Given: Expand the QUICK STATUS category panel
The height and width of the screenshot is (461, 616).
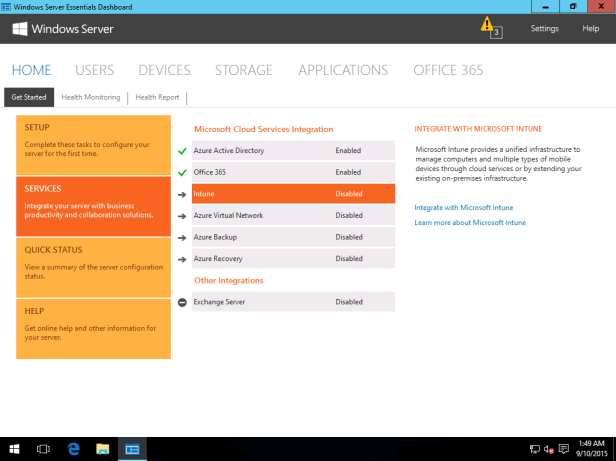Looking at the screenshot, I should [x=94, y=266].
